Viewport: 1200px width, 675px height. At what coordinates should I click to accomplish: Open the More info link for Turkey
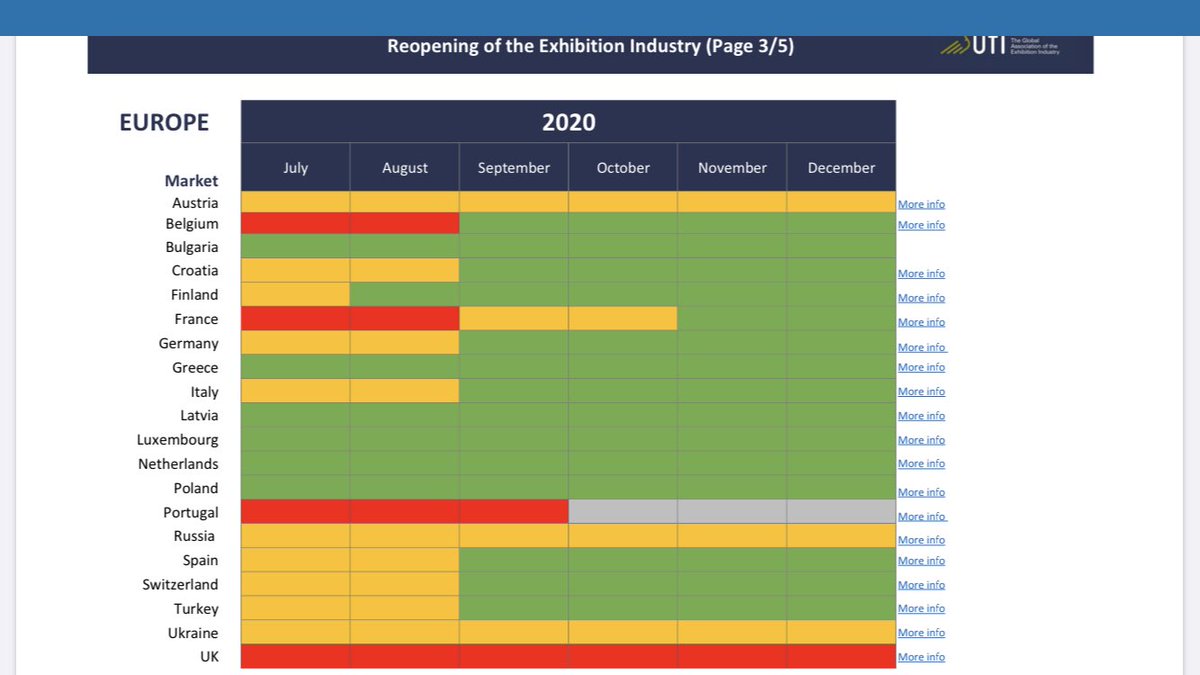pyautogui.click(x=921, y=608)
